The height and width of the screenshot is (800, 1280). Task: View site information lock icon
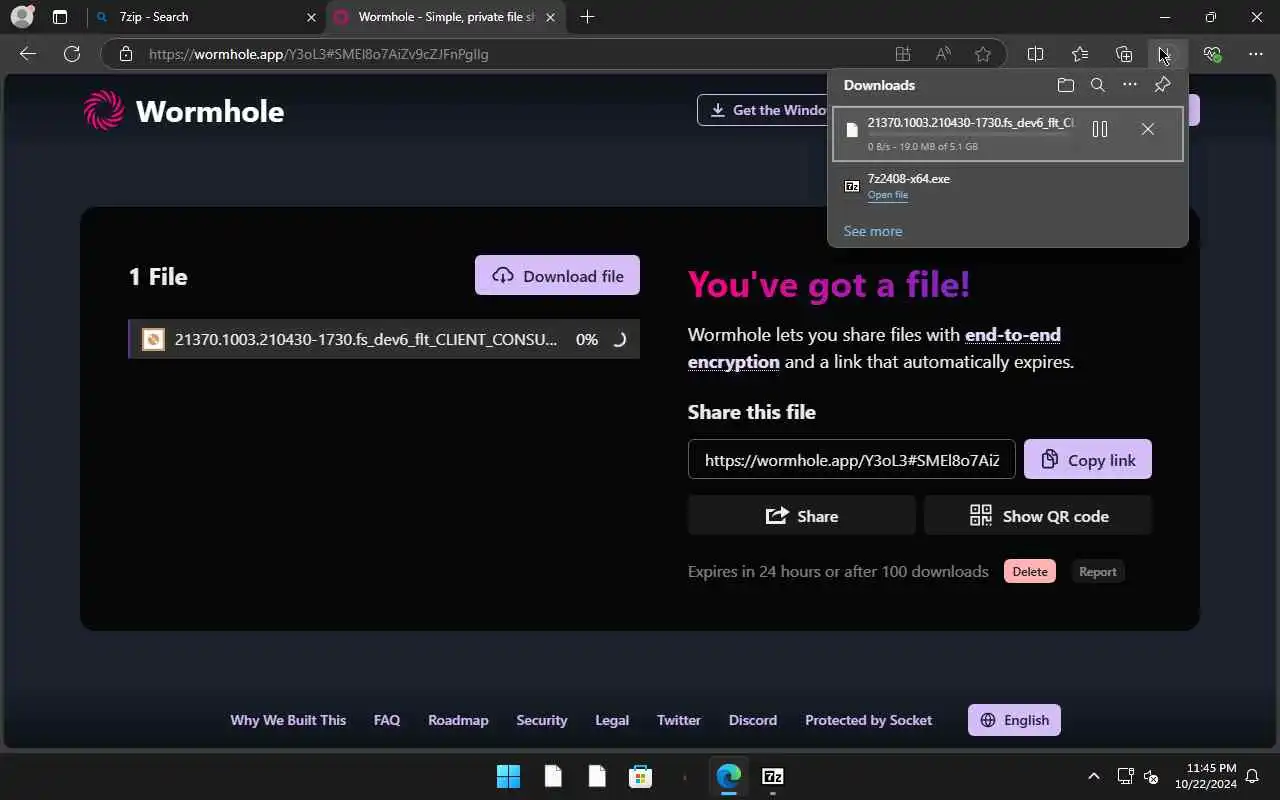point(125,54)
